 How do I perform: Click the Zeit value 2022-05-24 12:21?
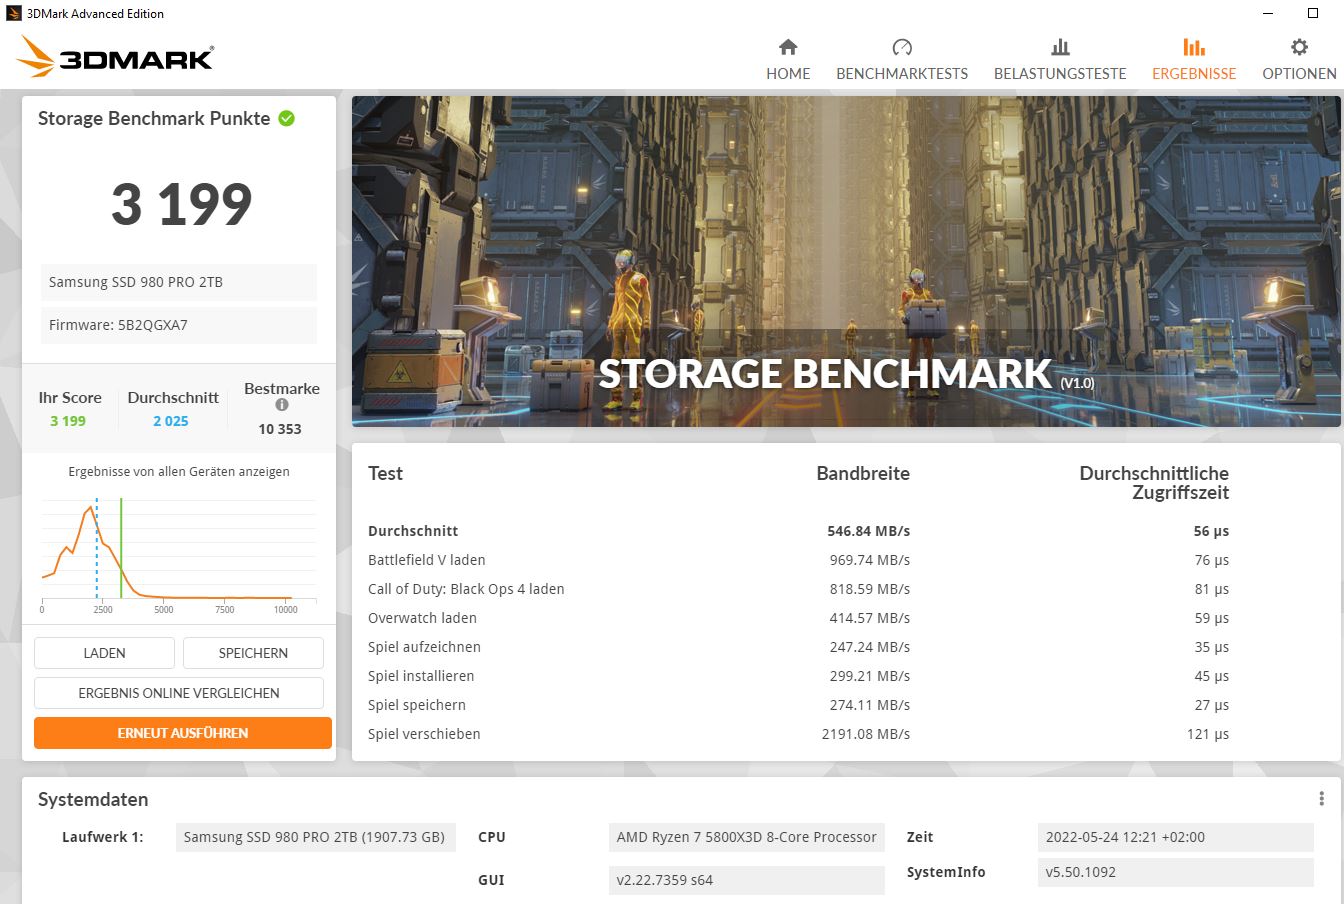(x=1175, y=837)
